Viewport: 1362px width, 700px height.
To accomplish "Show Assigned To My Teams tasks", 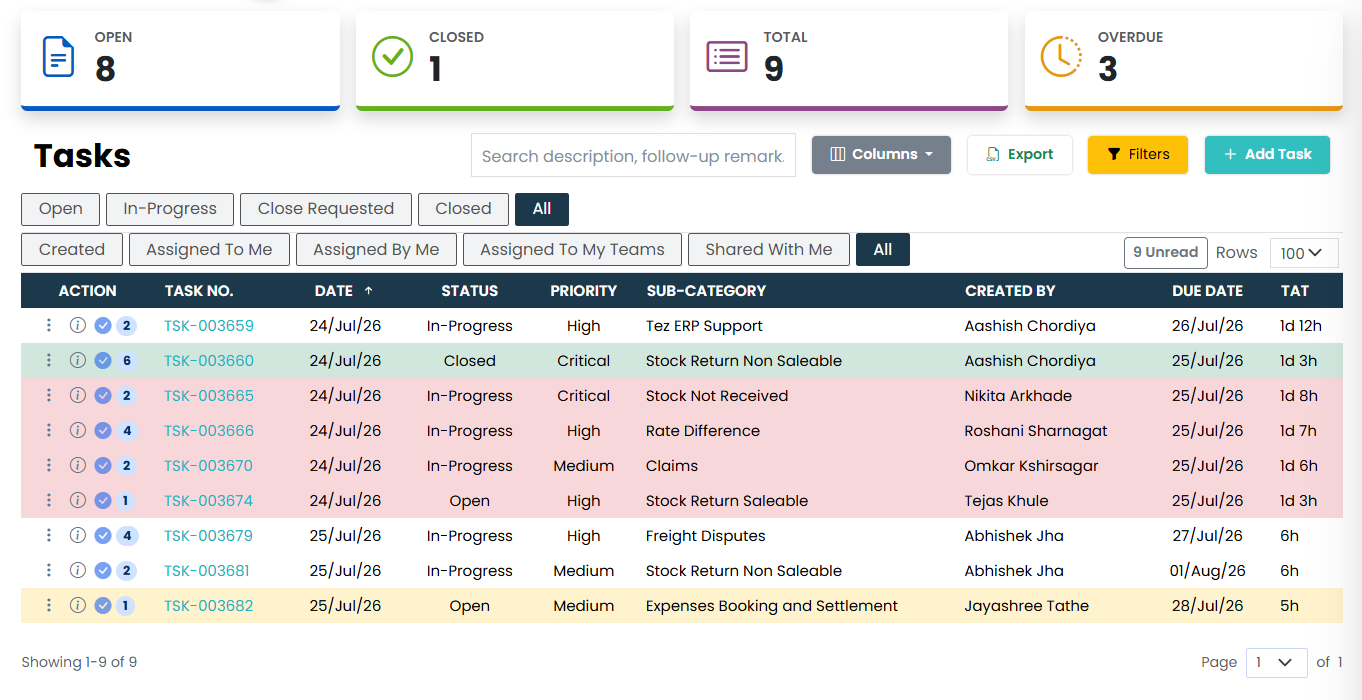I will pyautogui.click(x=572, y=250).
